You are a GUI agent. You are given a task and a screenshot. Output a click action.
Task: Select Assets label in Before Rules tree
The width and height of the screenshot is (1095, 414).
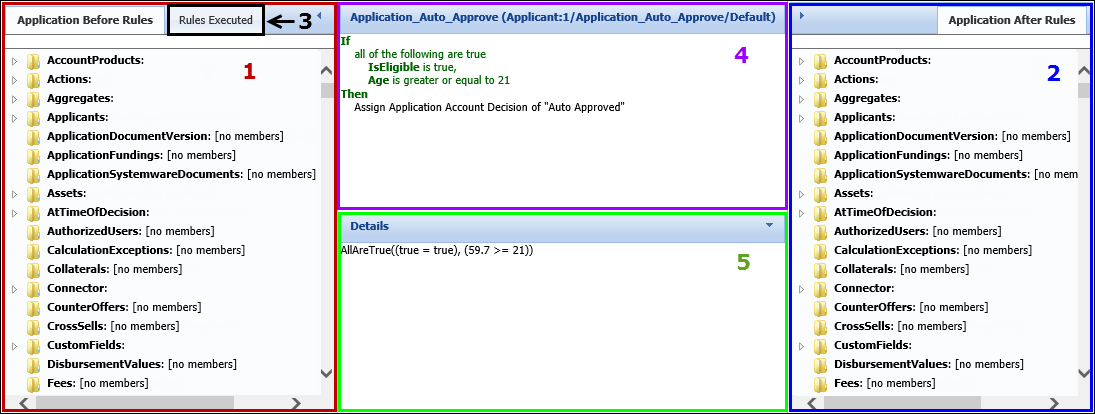tap(66, 193)
